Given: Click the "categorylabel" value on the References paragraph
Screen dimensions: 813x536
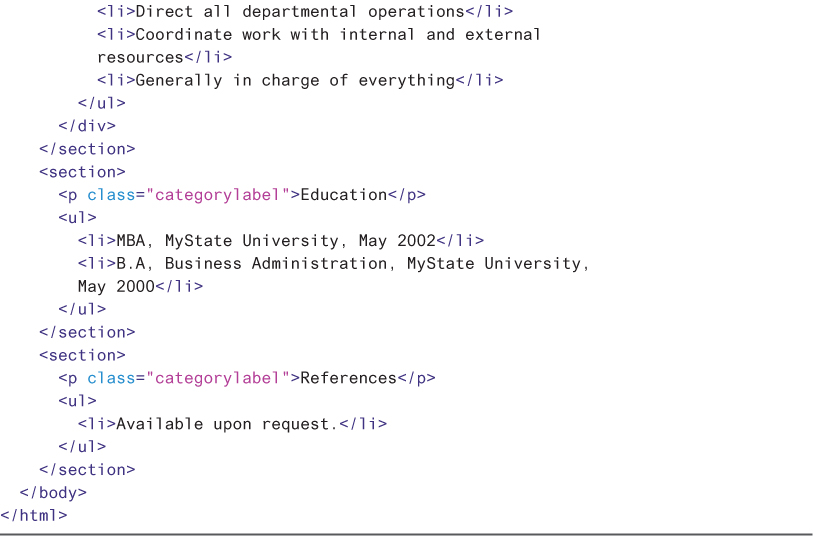Looking at the screenshot, I should (x=218, y=377).
